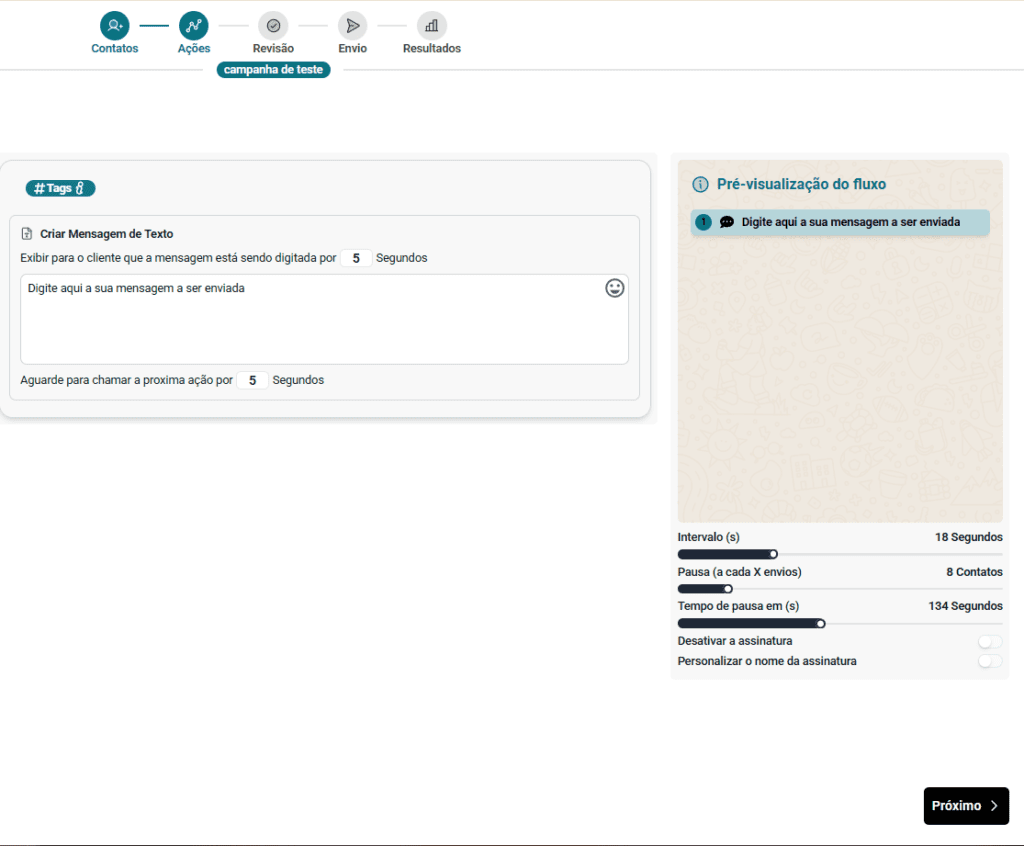Image resolution: width=1024 pixels, height=846 pixels.
Task: Click the Próximo button
Action: [965, 806]
